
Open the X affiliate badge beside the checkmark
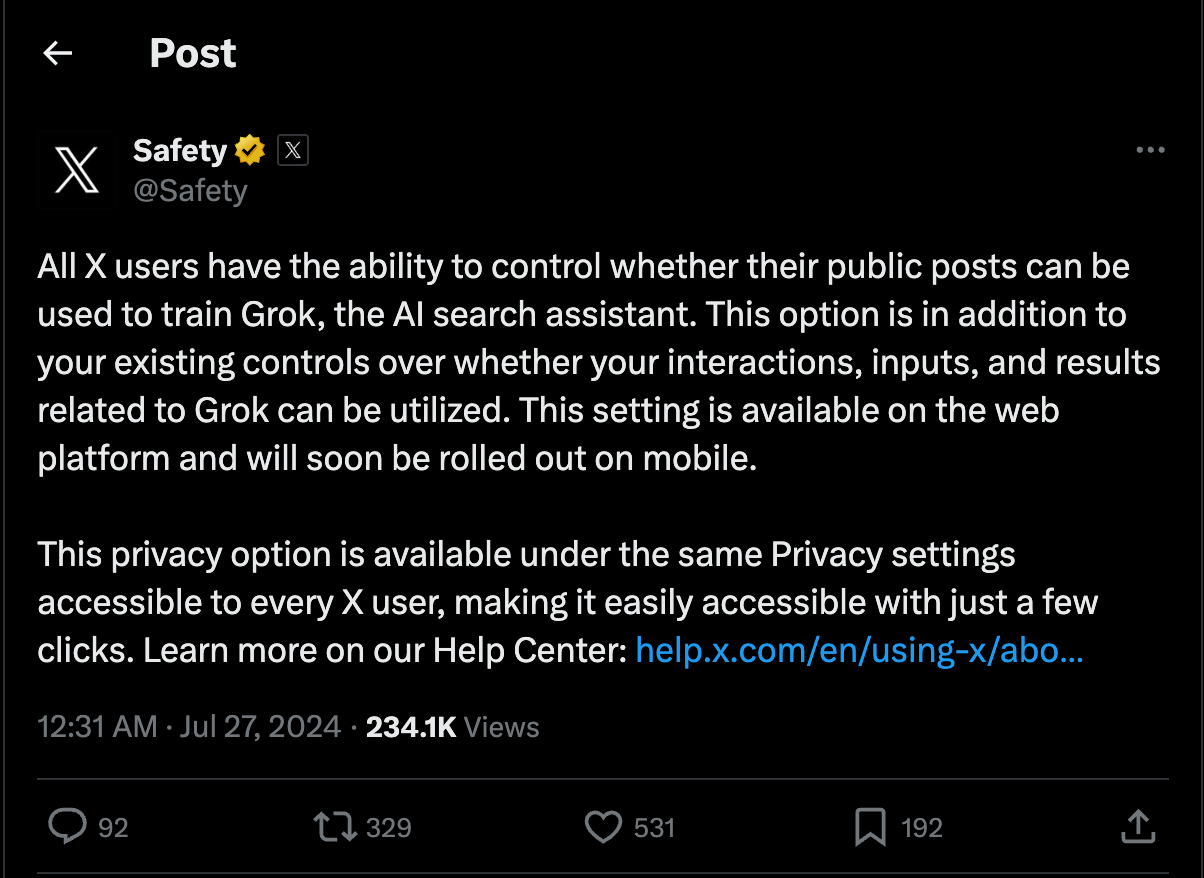click(292, 150)
